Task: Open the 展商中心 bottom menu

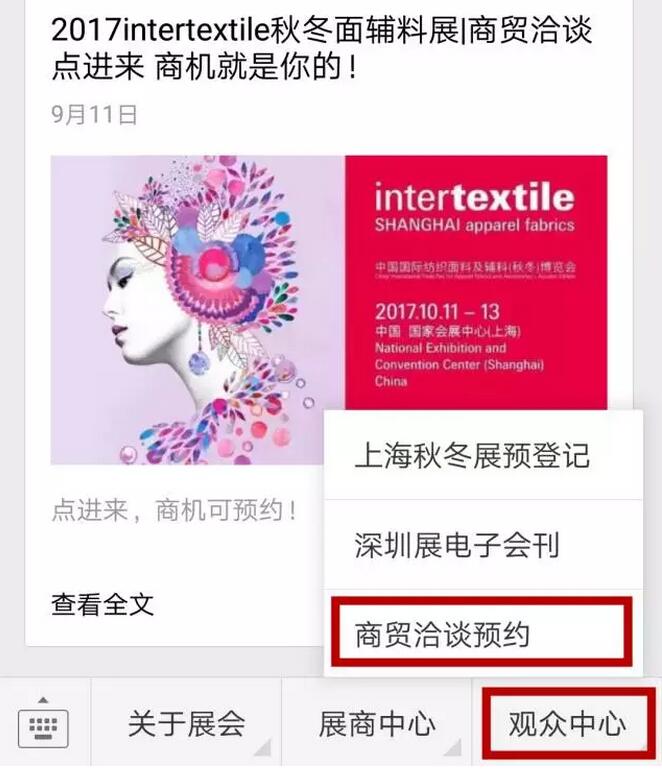Action: point(377,723)
